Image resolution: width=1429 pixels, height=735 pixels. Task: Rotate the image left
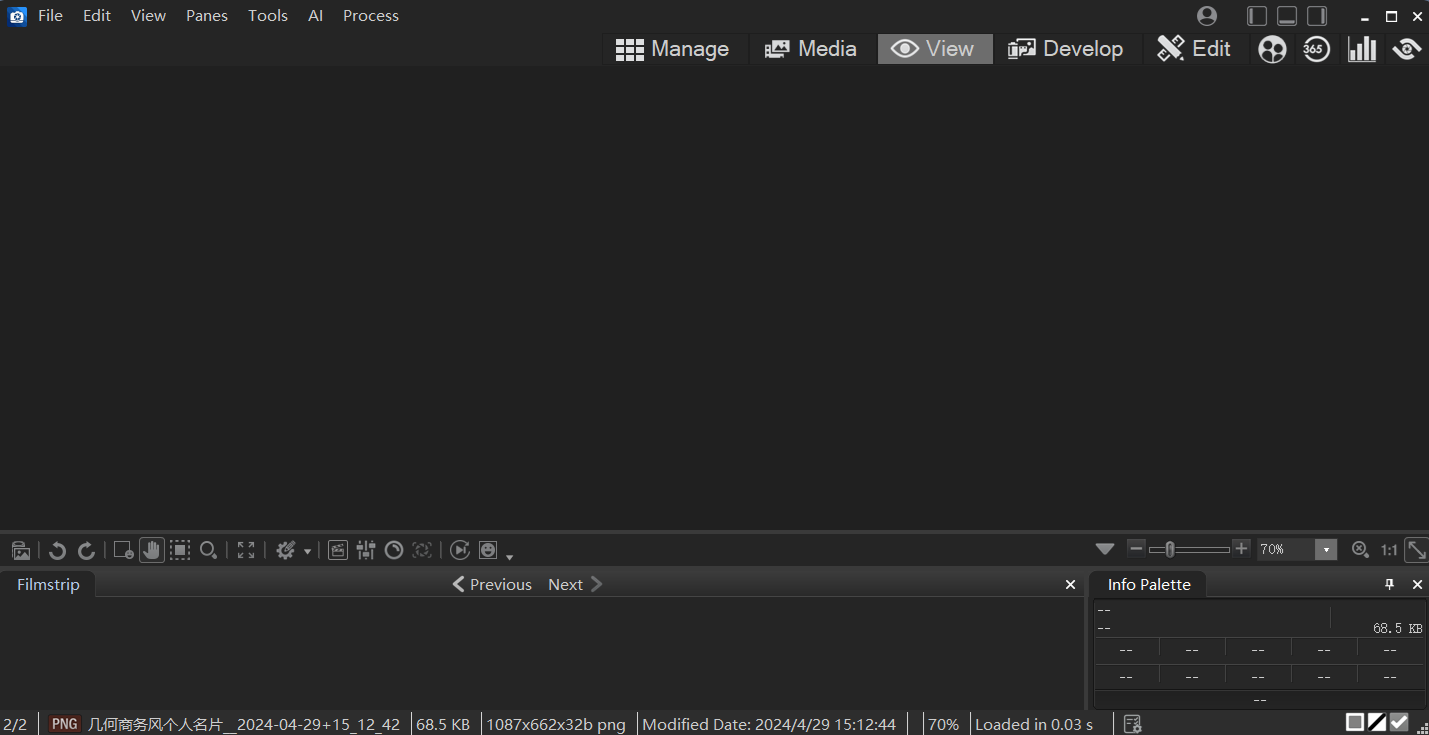57,550
